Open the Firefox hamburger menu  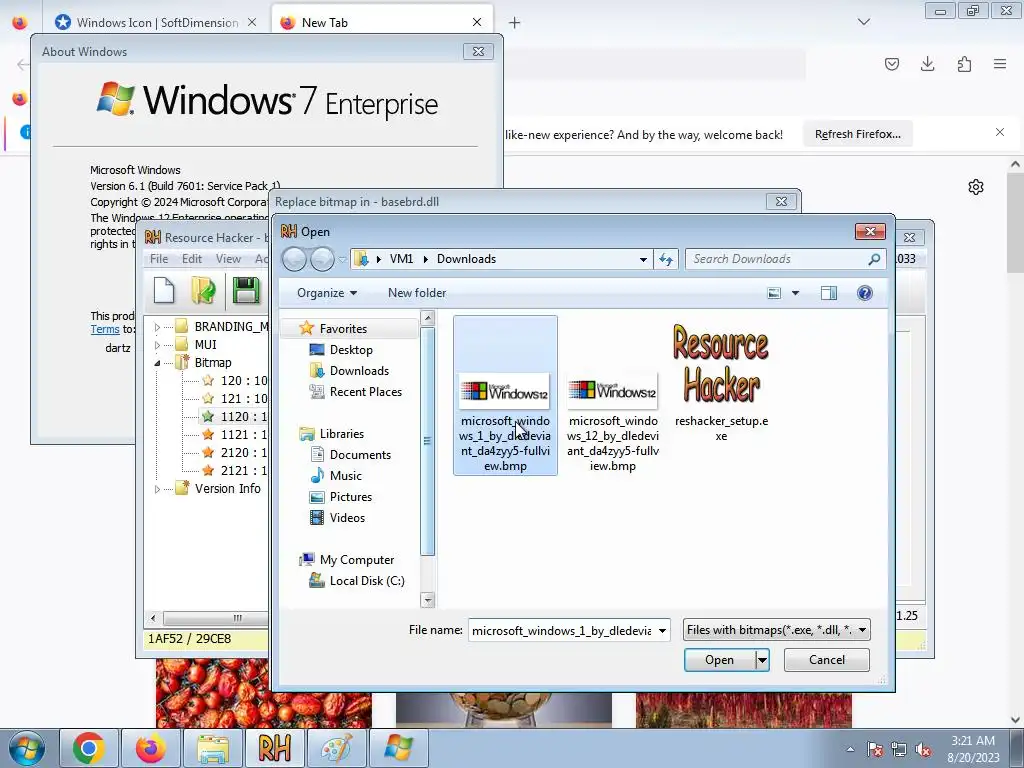pyautogui.click(x=1000, y=64)
